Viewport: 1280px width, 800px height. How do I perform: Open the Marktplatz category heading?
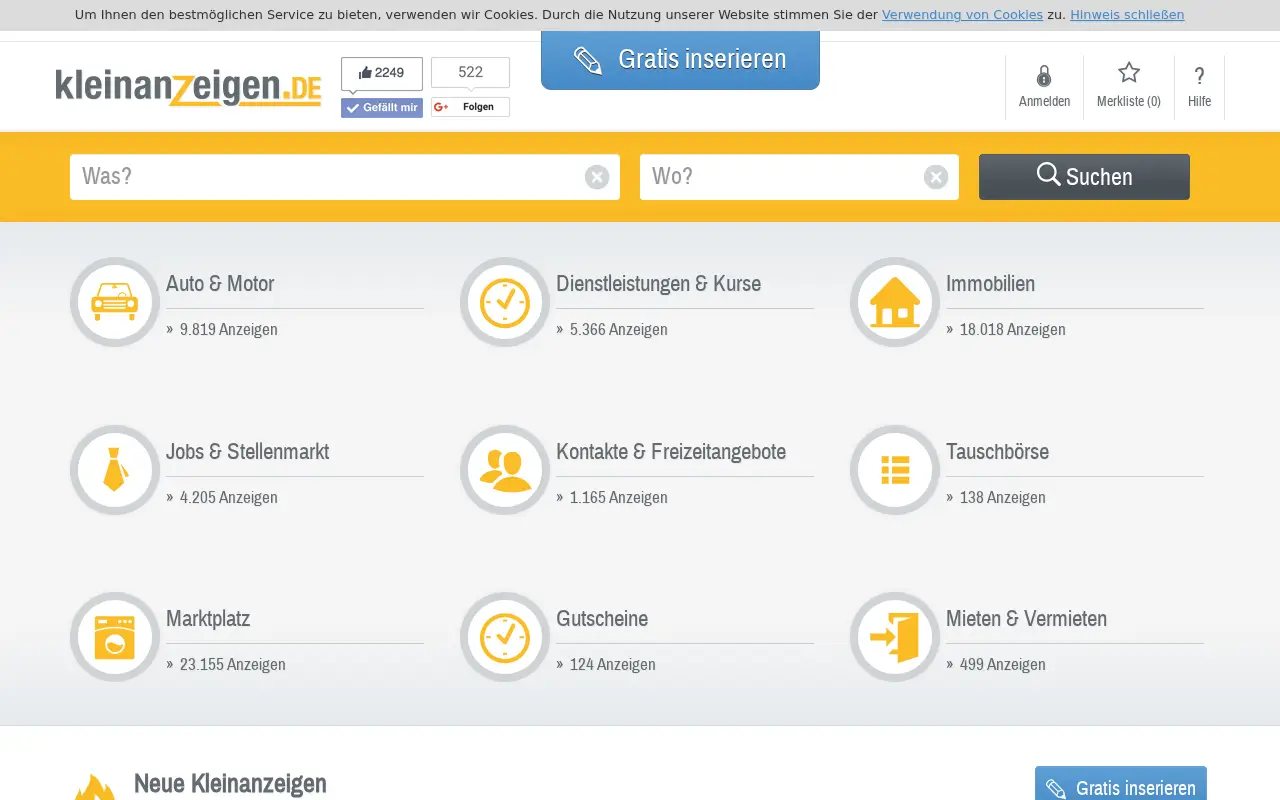point(208,618)
